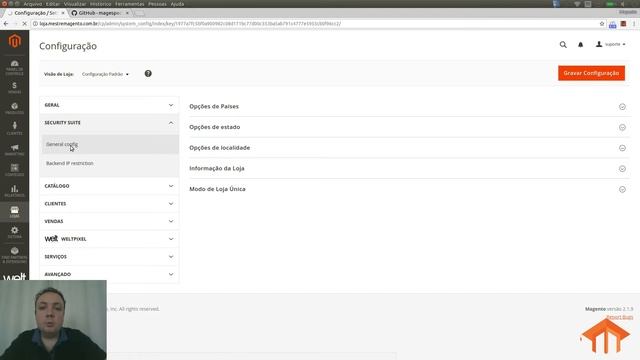Image resolution: width=640 pixels, height=360 pixels.
Task: Open the Relatórios bar chart sidebar icon
Action: point(14,191)
